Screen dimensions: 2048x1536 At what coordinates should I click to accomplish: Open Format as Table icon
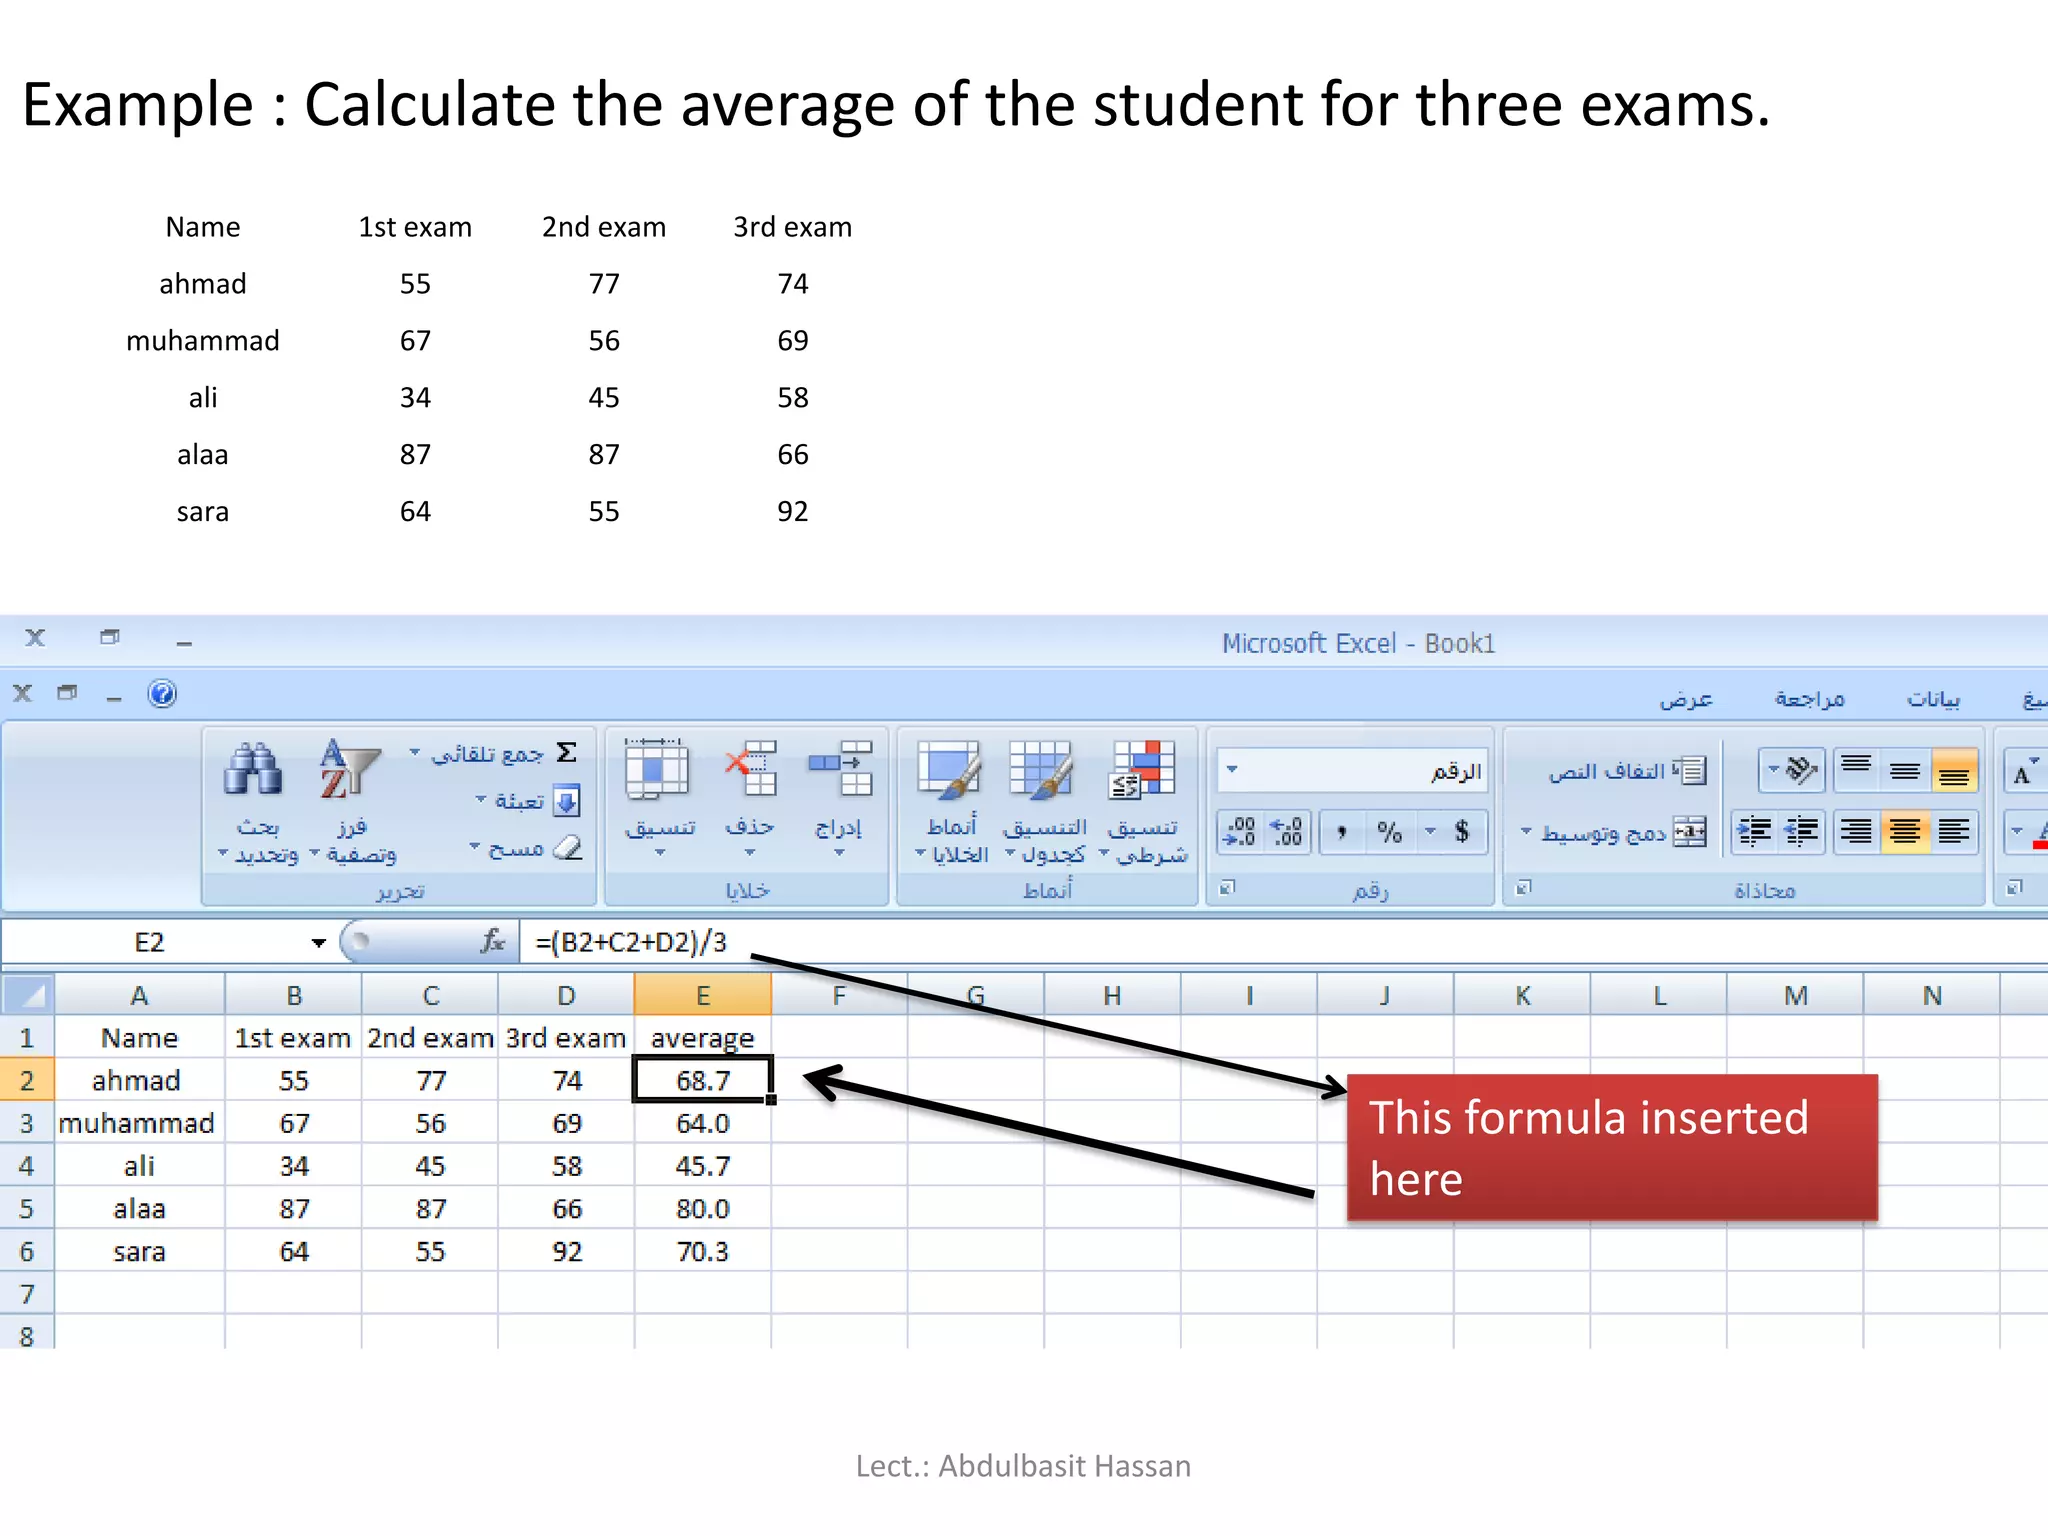(x=1040, y=770)
